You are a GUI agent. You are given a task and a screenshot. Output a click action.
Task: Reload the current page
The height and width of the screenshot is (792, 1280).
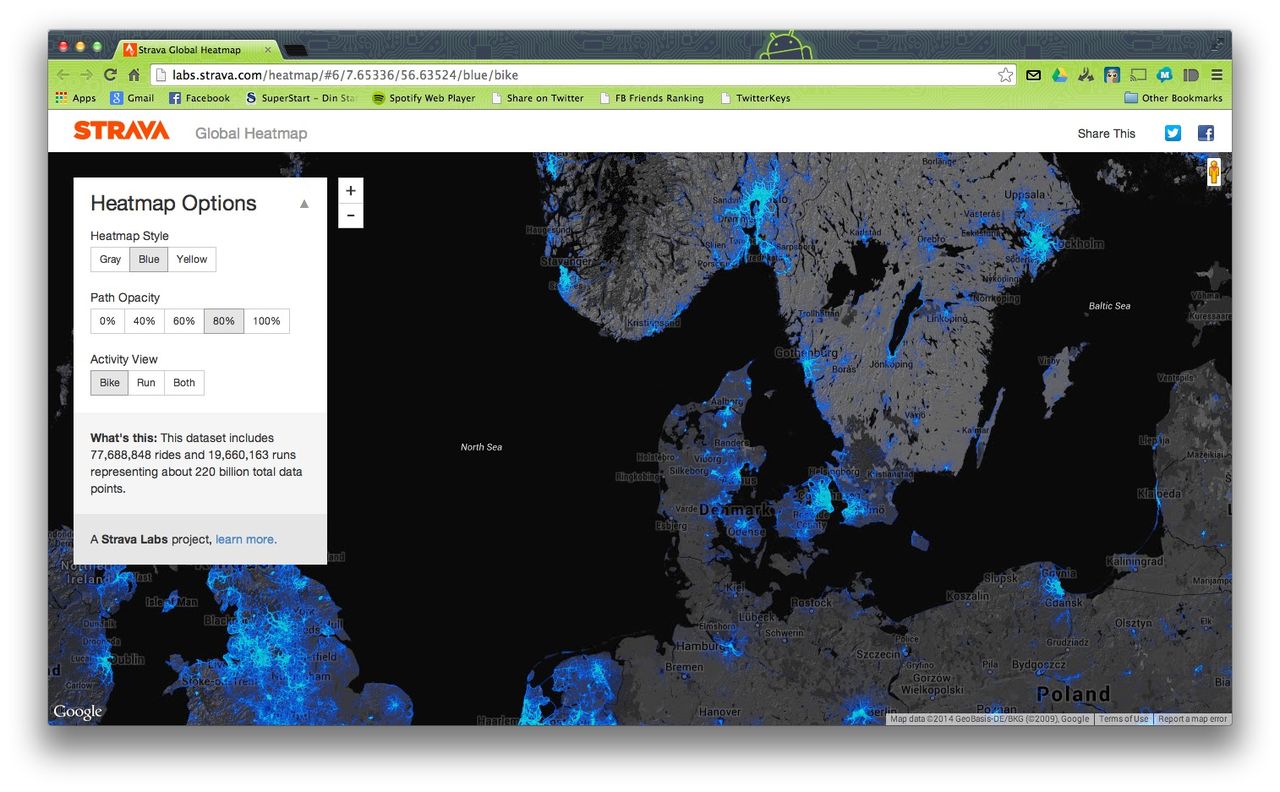click(x=110, y=75)
